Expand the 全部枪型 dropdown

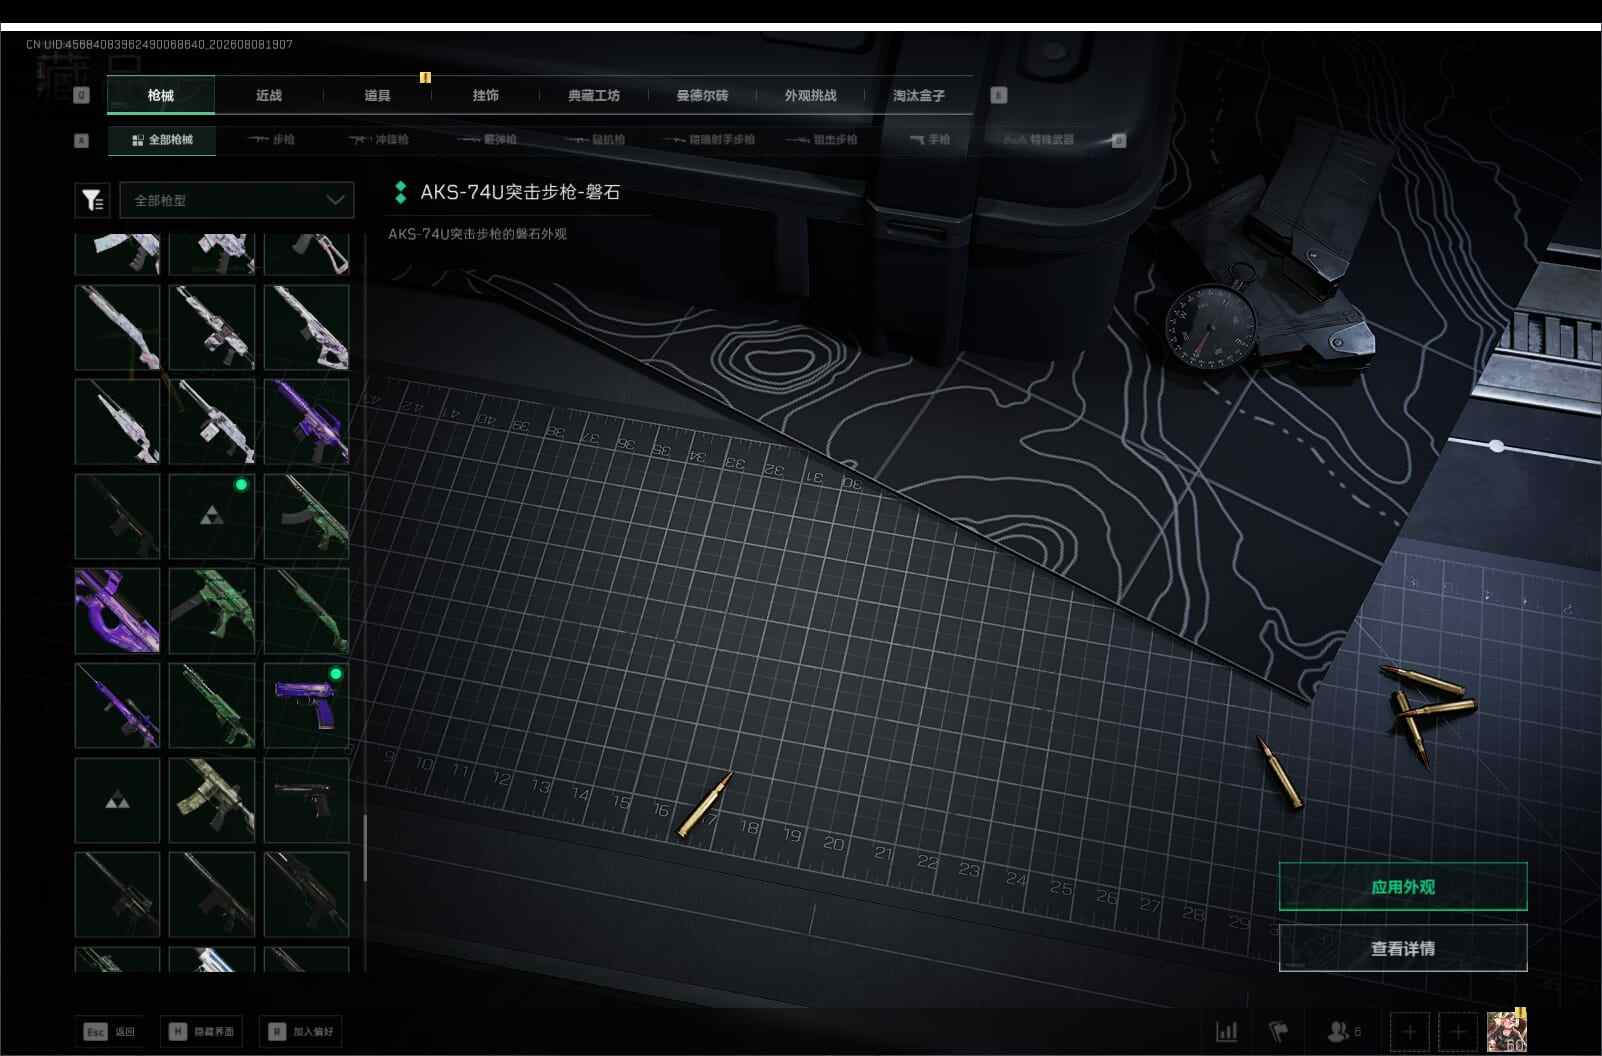237,200
